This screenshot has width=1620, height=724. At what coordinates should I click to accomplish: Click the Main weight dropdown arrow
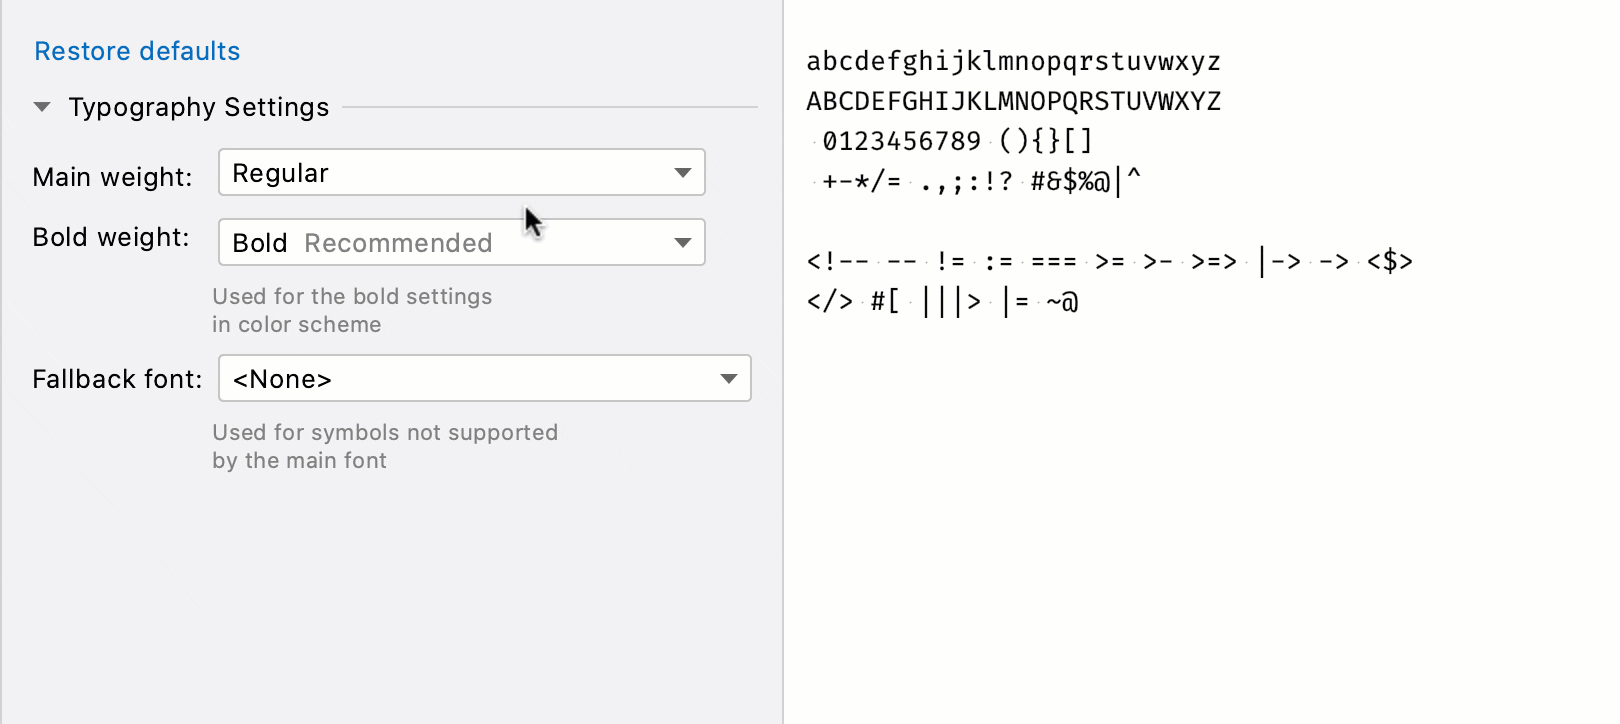tap(683, 173)
